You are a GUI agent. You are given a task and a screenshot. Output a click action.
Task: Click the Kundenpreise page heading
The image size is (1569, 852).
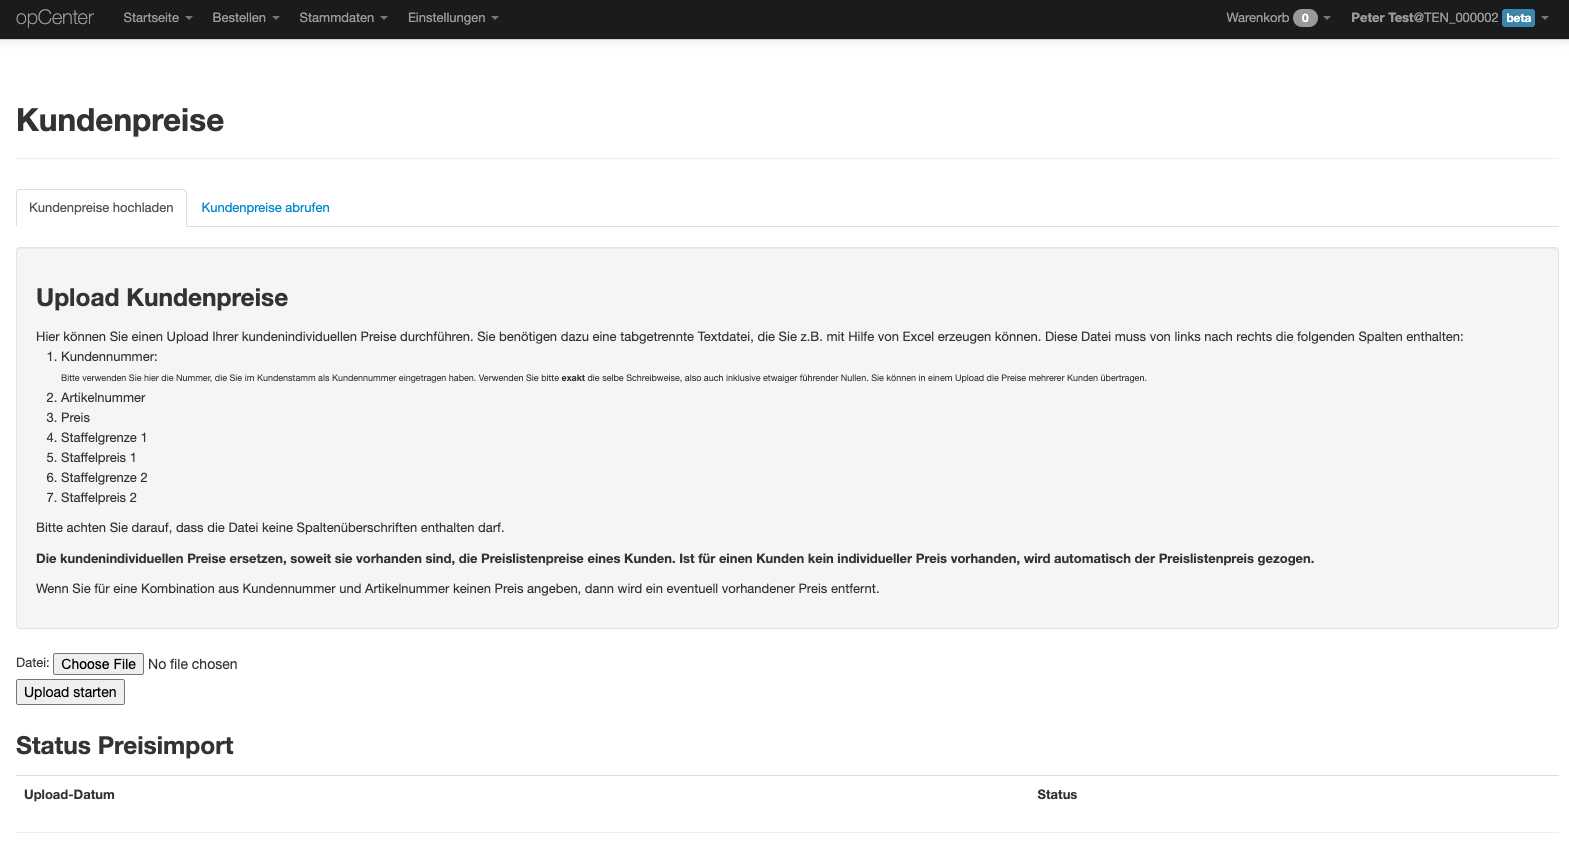coord(120,120)
